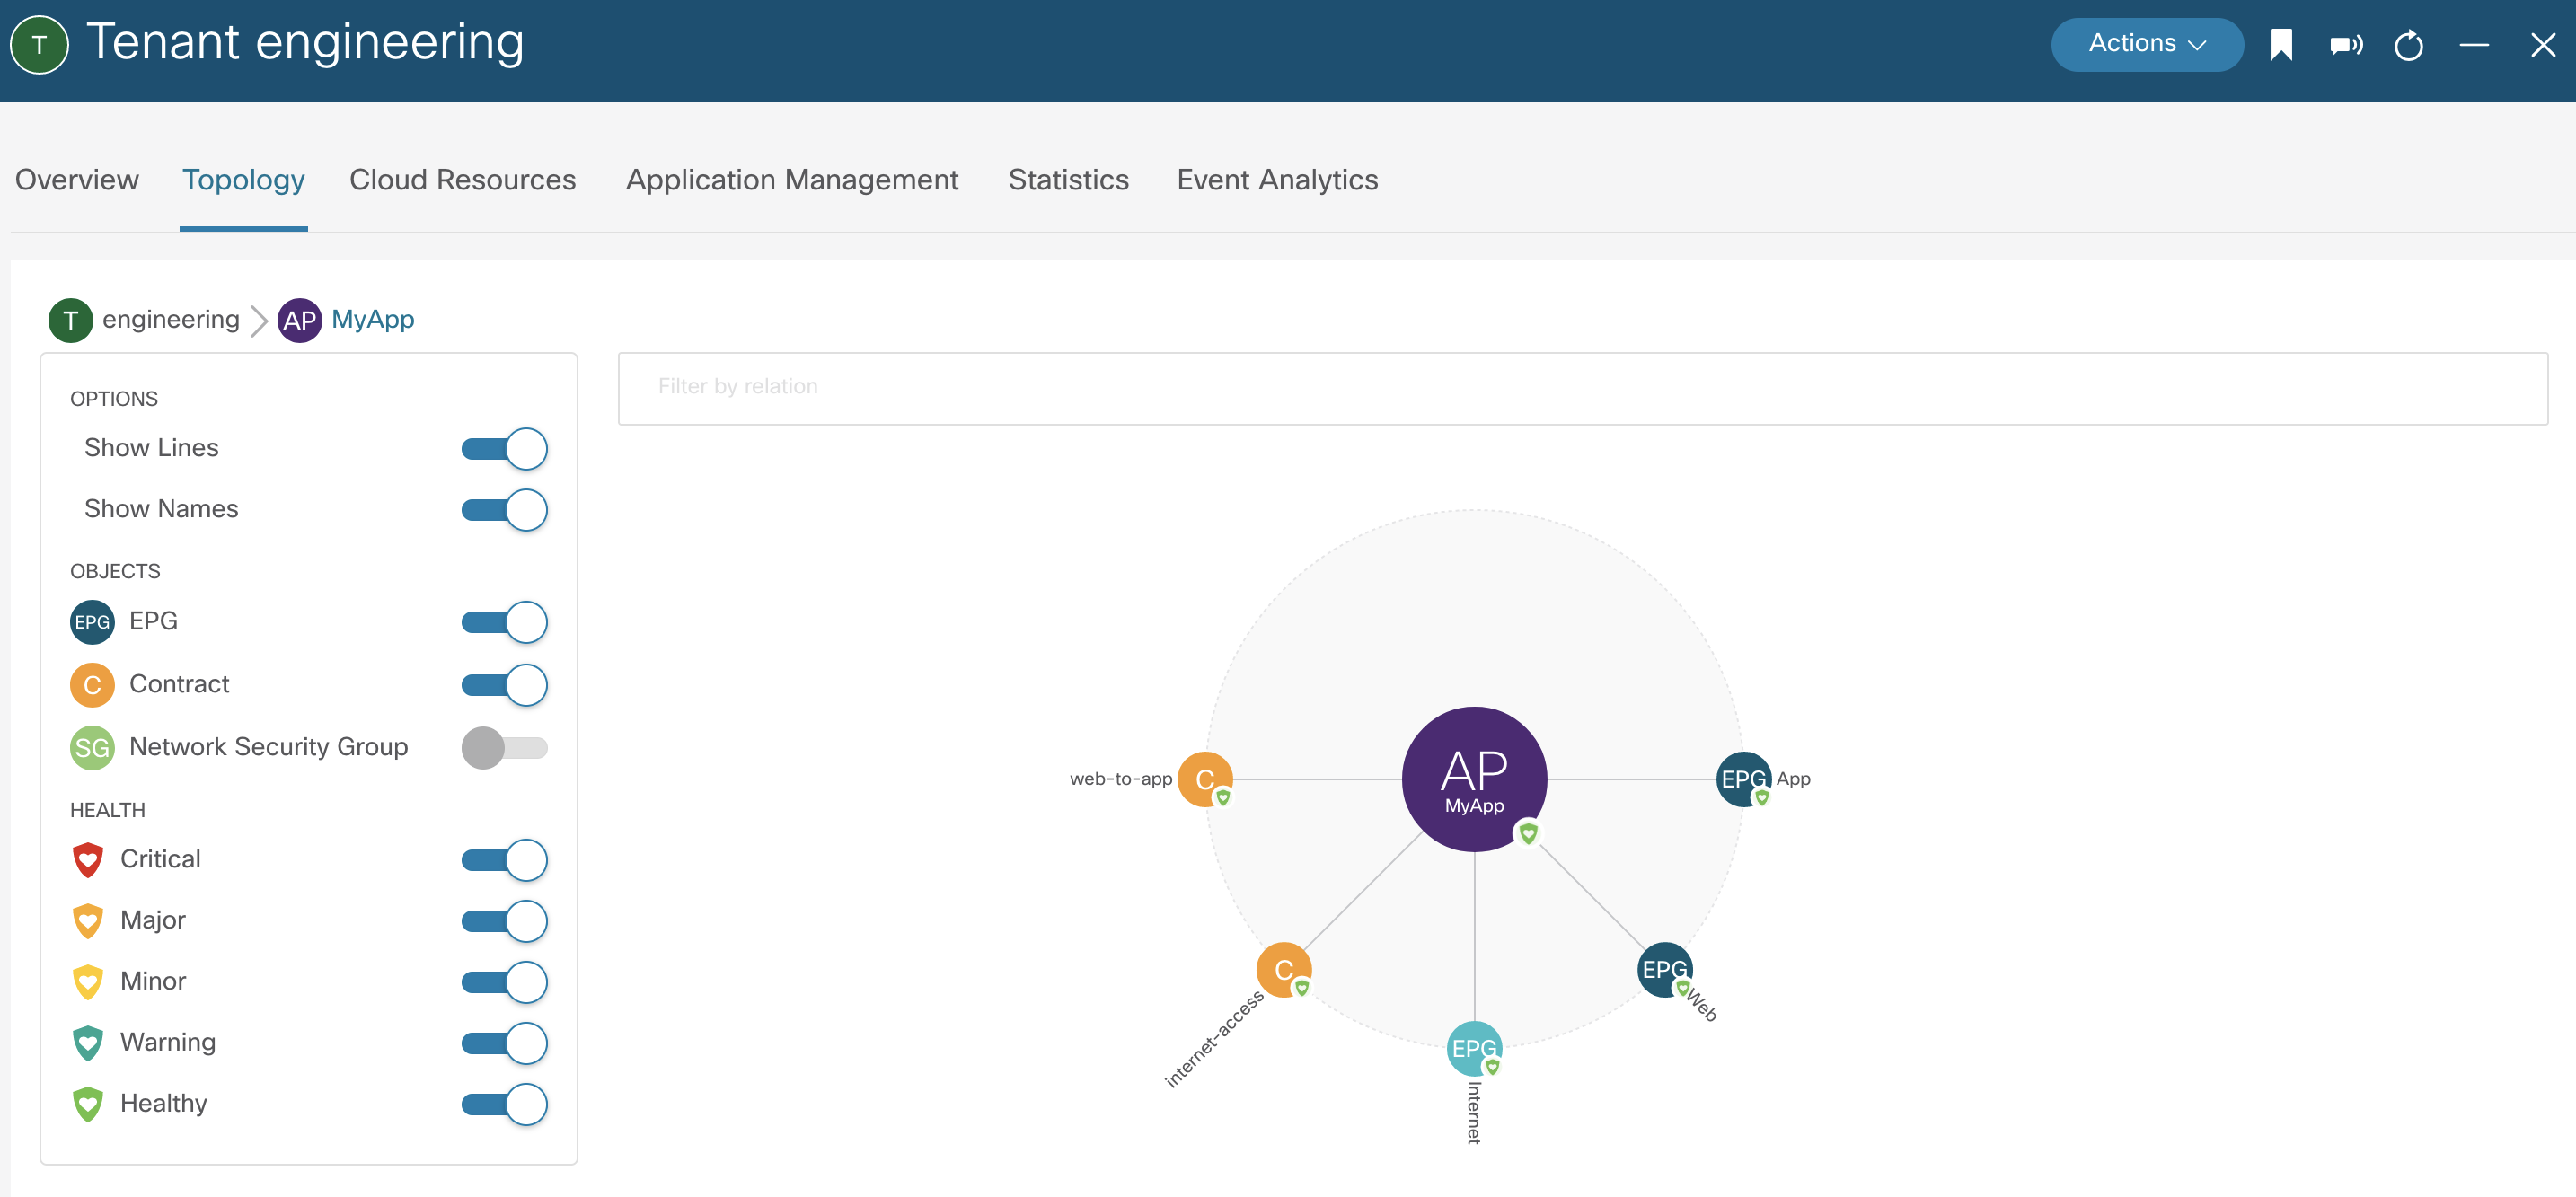This screenshot has width=2576, height=1197.
Task: Select the Web EPG node
Action: 1663,968
